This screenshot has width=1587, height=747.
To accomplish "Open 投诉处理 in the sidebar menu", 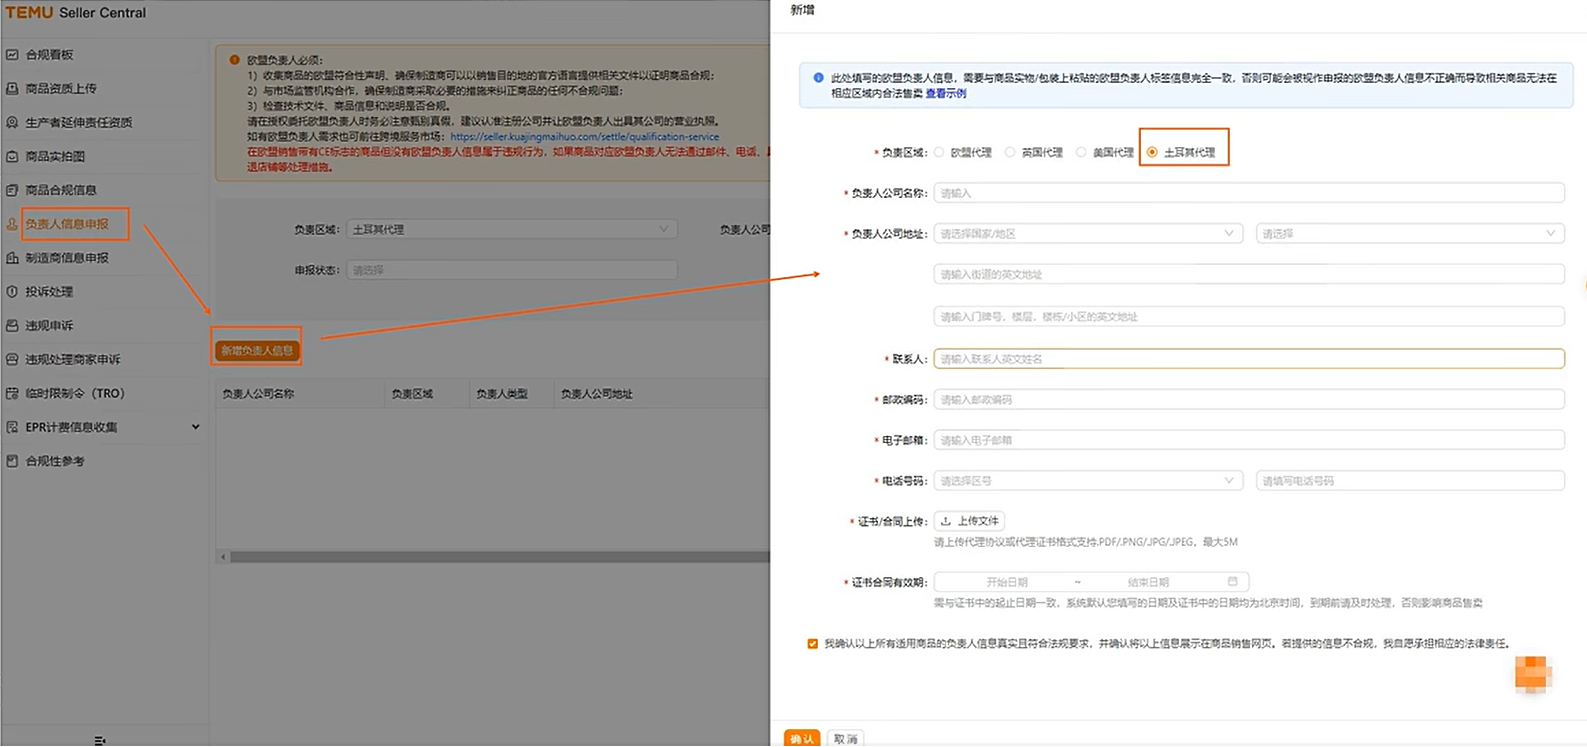I will 49,292.
